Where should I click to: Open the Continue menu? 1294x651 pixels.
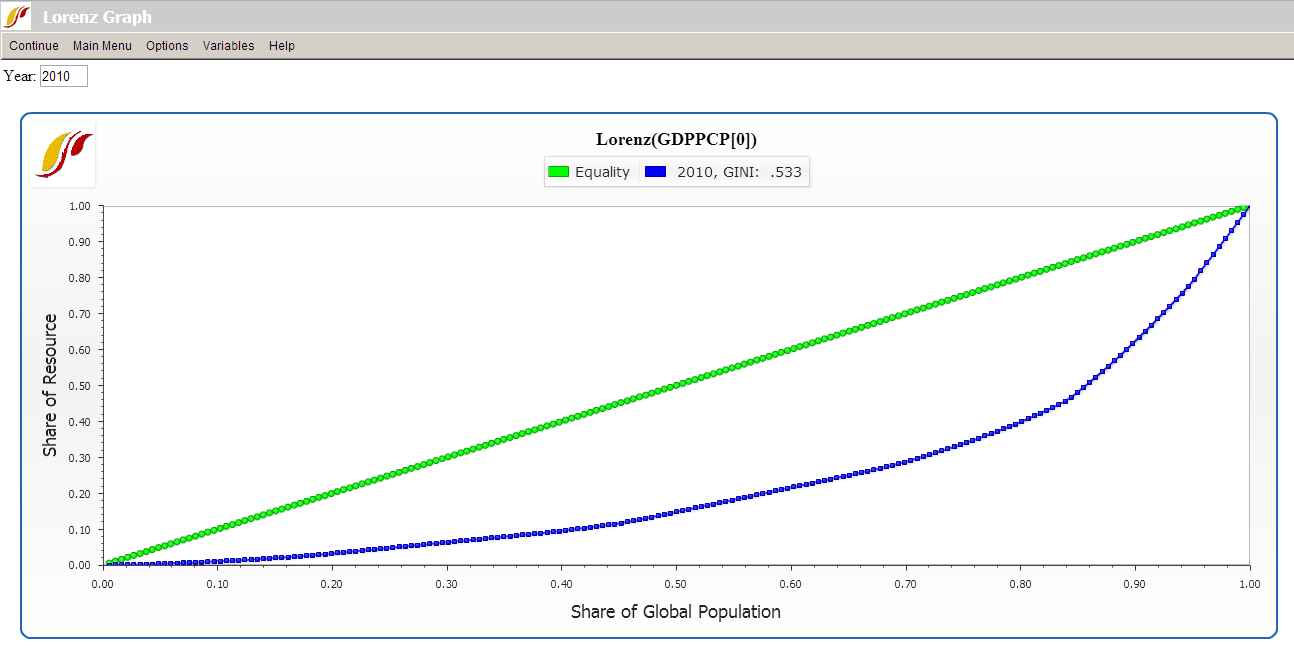[x=34, y=46]
